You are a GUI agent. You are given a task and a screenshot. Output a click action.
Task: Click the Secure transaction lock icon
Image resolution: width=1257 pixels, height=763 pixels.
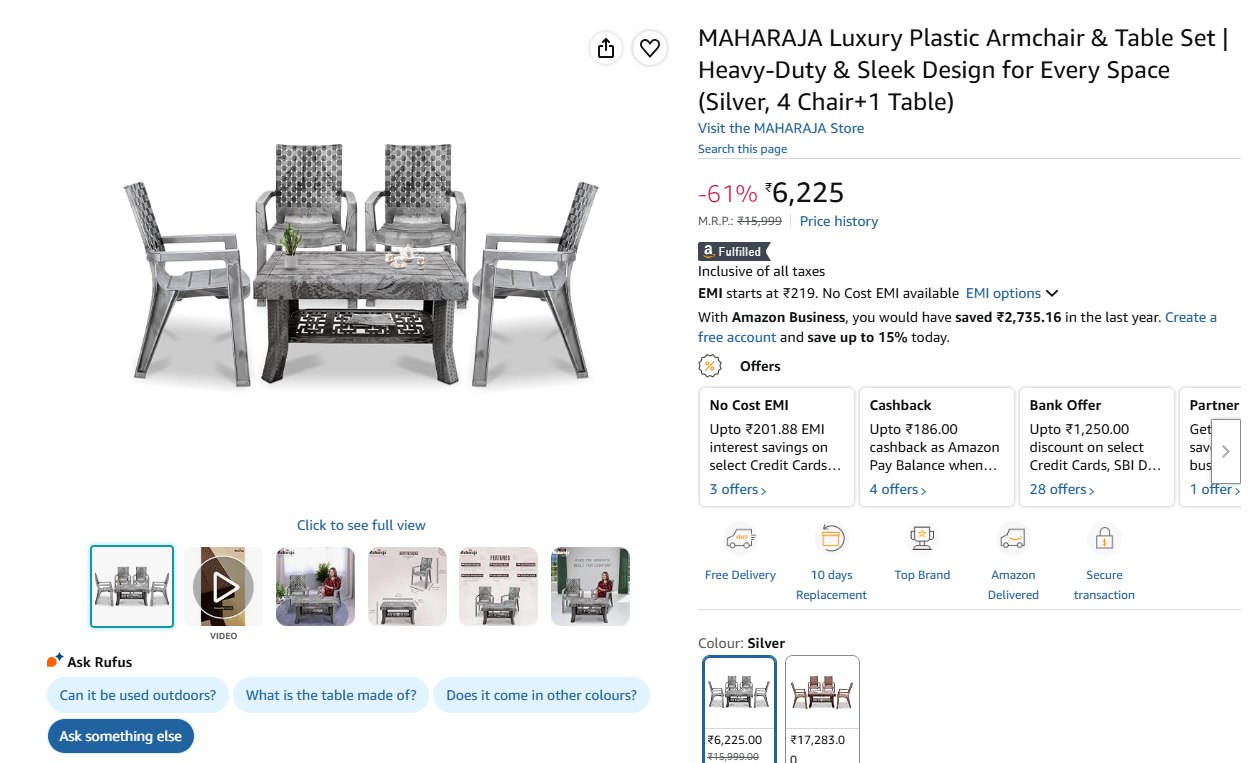1104,539
